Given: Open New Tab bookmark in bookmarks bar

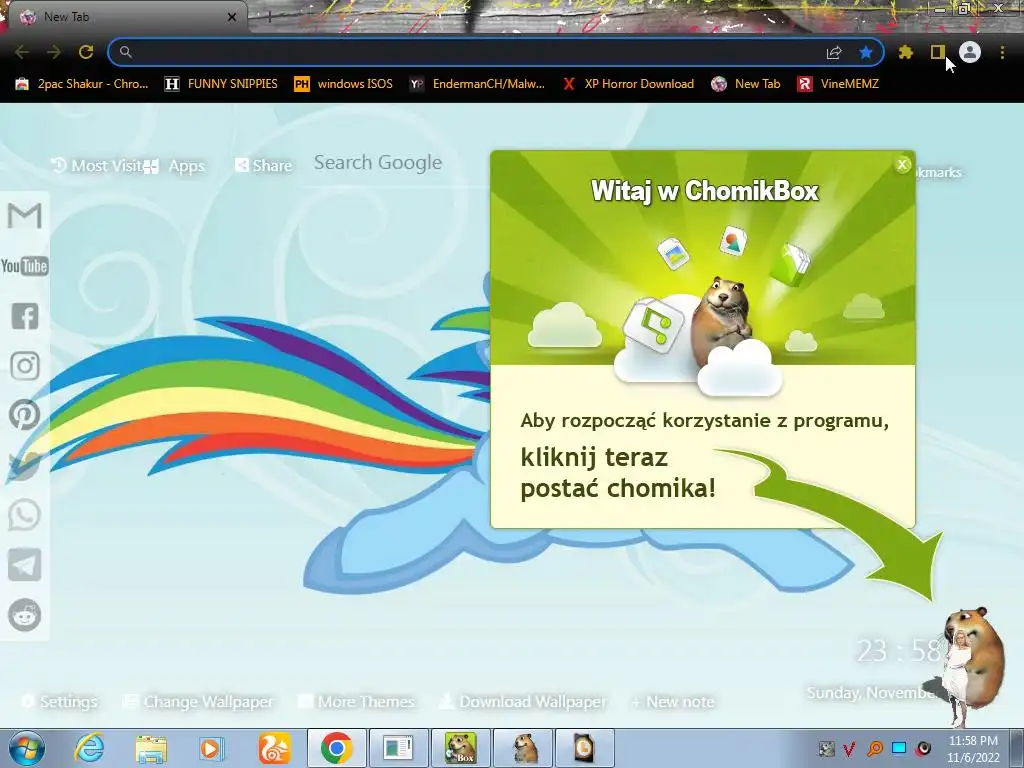Looking at the screenshot, I should pyautogui.click(x=746, y=84).
